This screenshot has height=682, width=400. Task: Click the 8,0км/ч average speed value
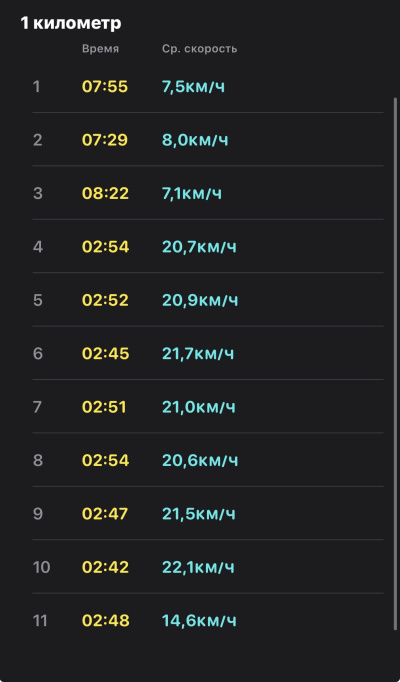195,140
